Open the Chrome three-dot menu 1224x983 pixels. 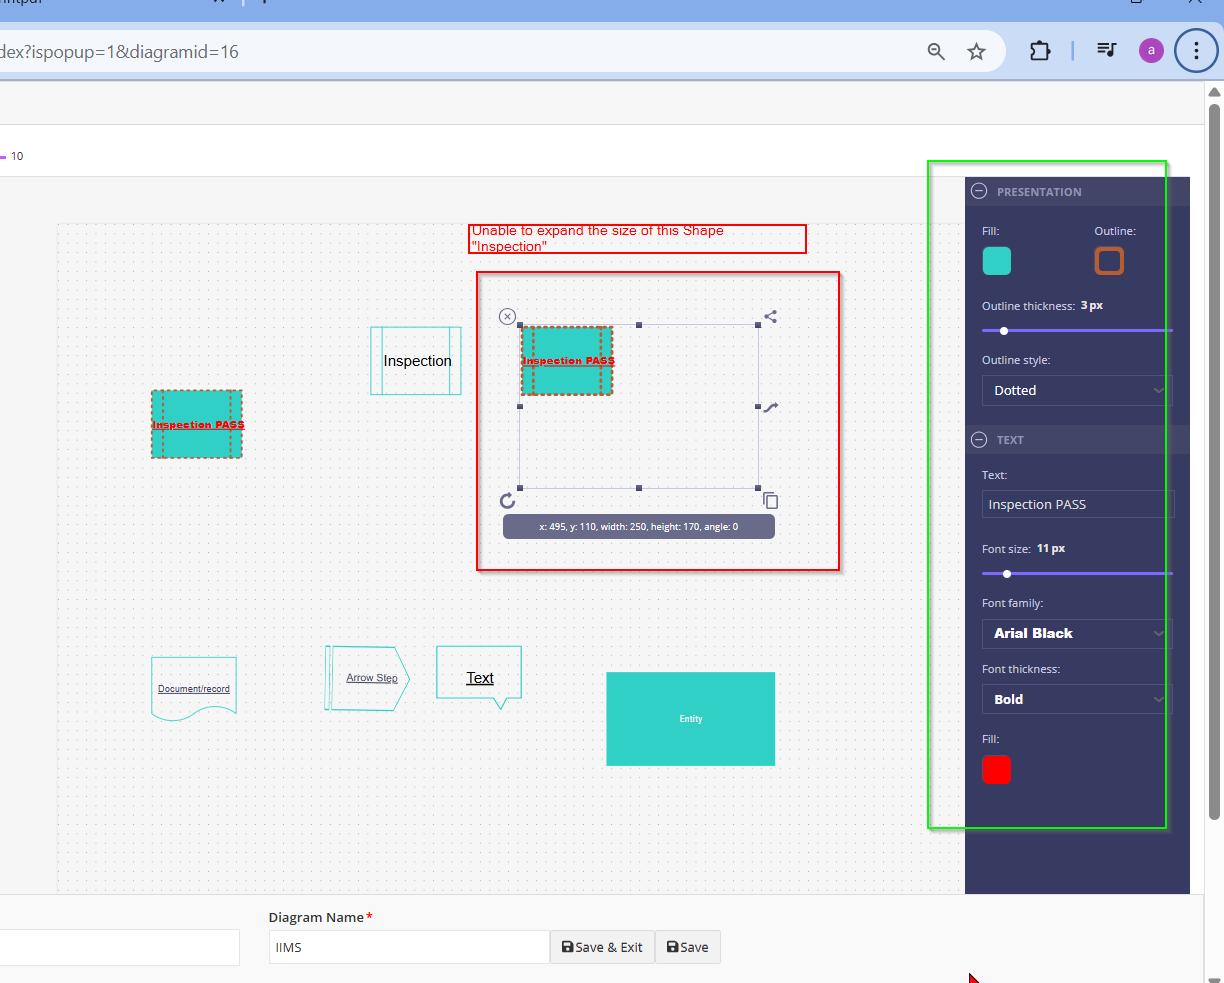coord(1196,51)
